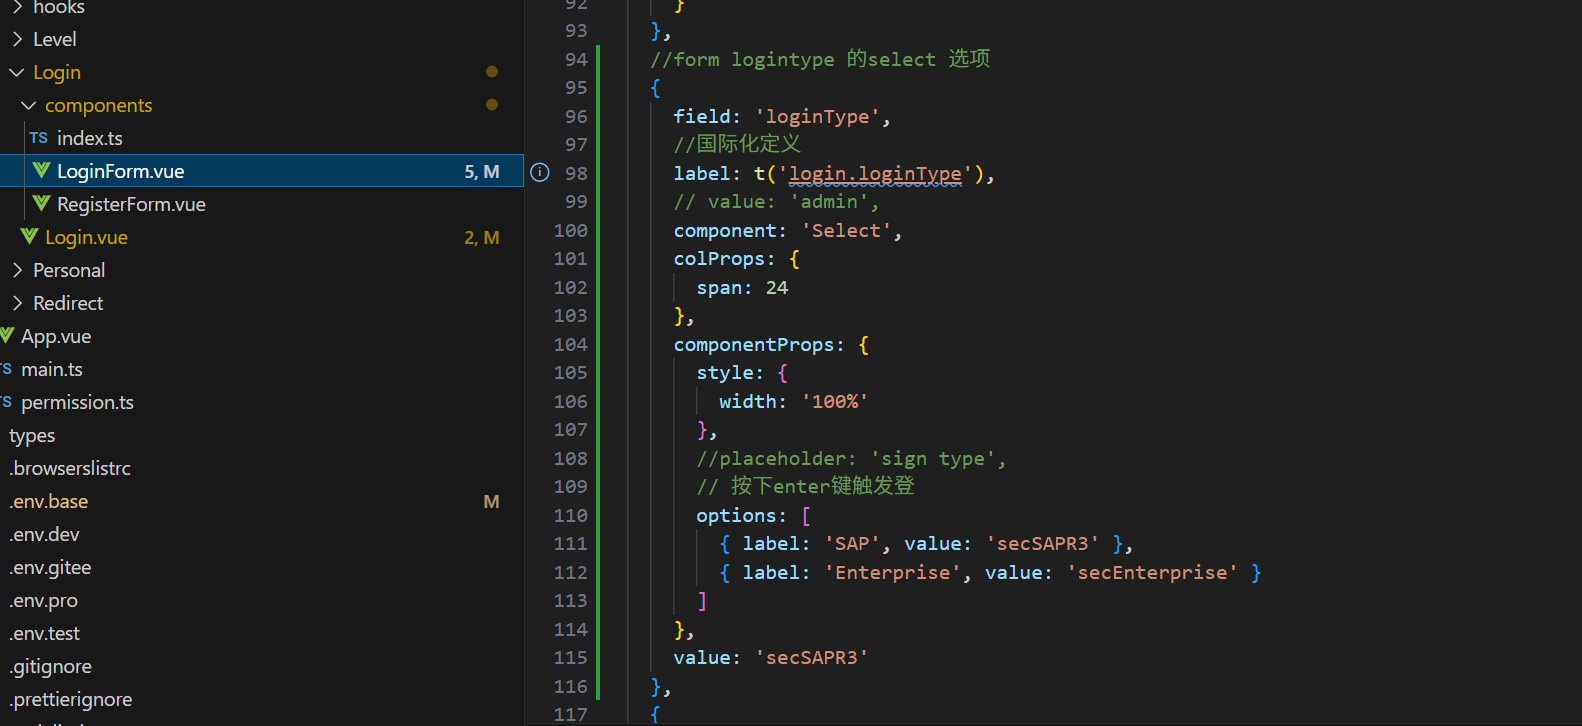This screenshot has width=1582, height=726.
Task: Click the value: 'secSAPR3' on line 115
Action: coord(771,657)
